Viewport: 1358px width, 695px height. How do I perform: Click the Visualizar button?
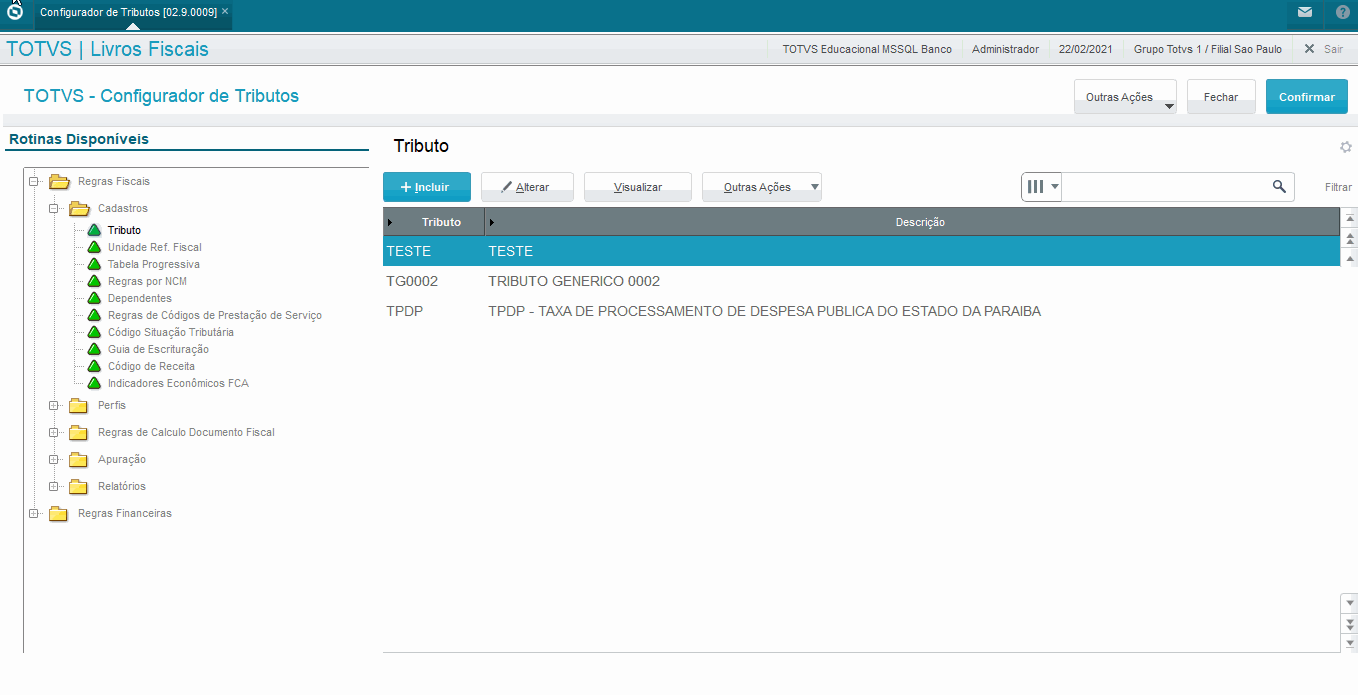638,187
